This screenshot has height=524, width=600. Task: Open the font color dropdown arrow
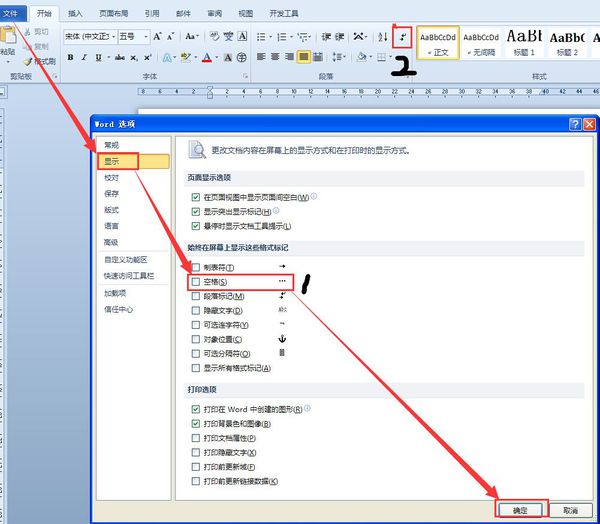click(216, 57)
